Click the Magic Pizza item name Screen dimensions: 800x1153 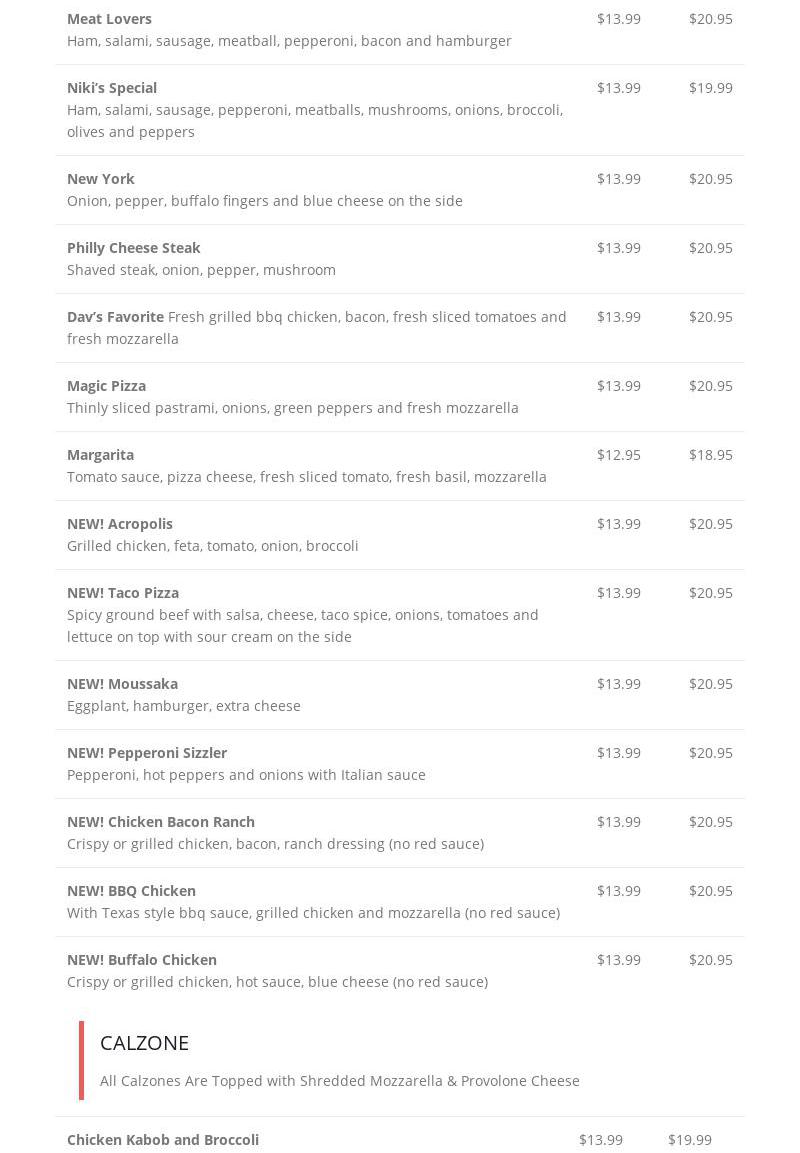[106, 386]
